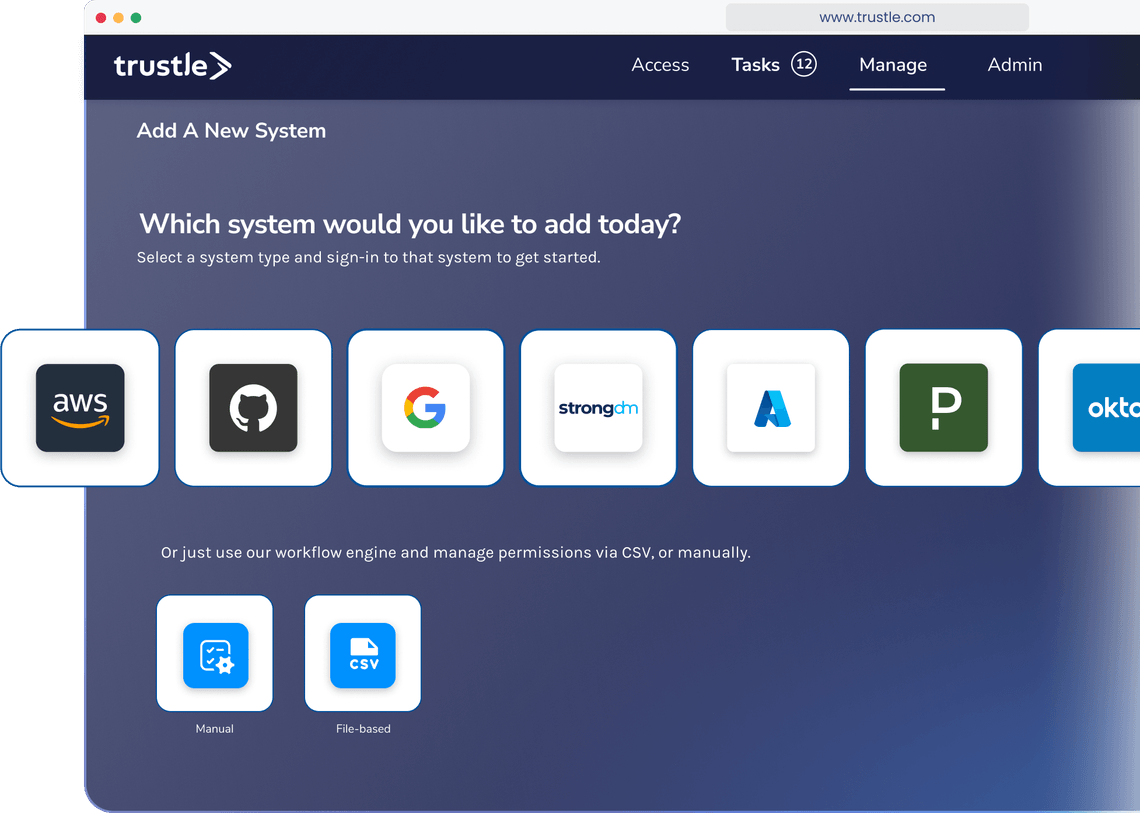Click the File-based label text

click(363, 729)
